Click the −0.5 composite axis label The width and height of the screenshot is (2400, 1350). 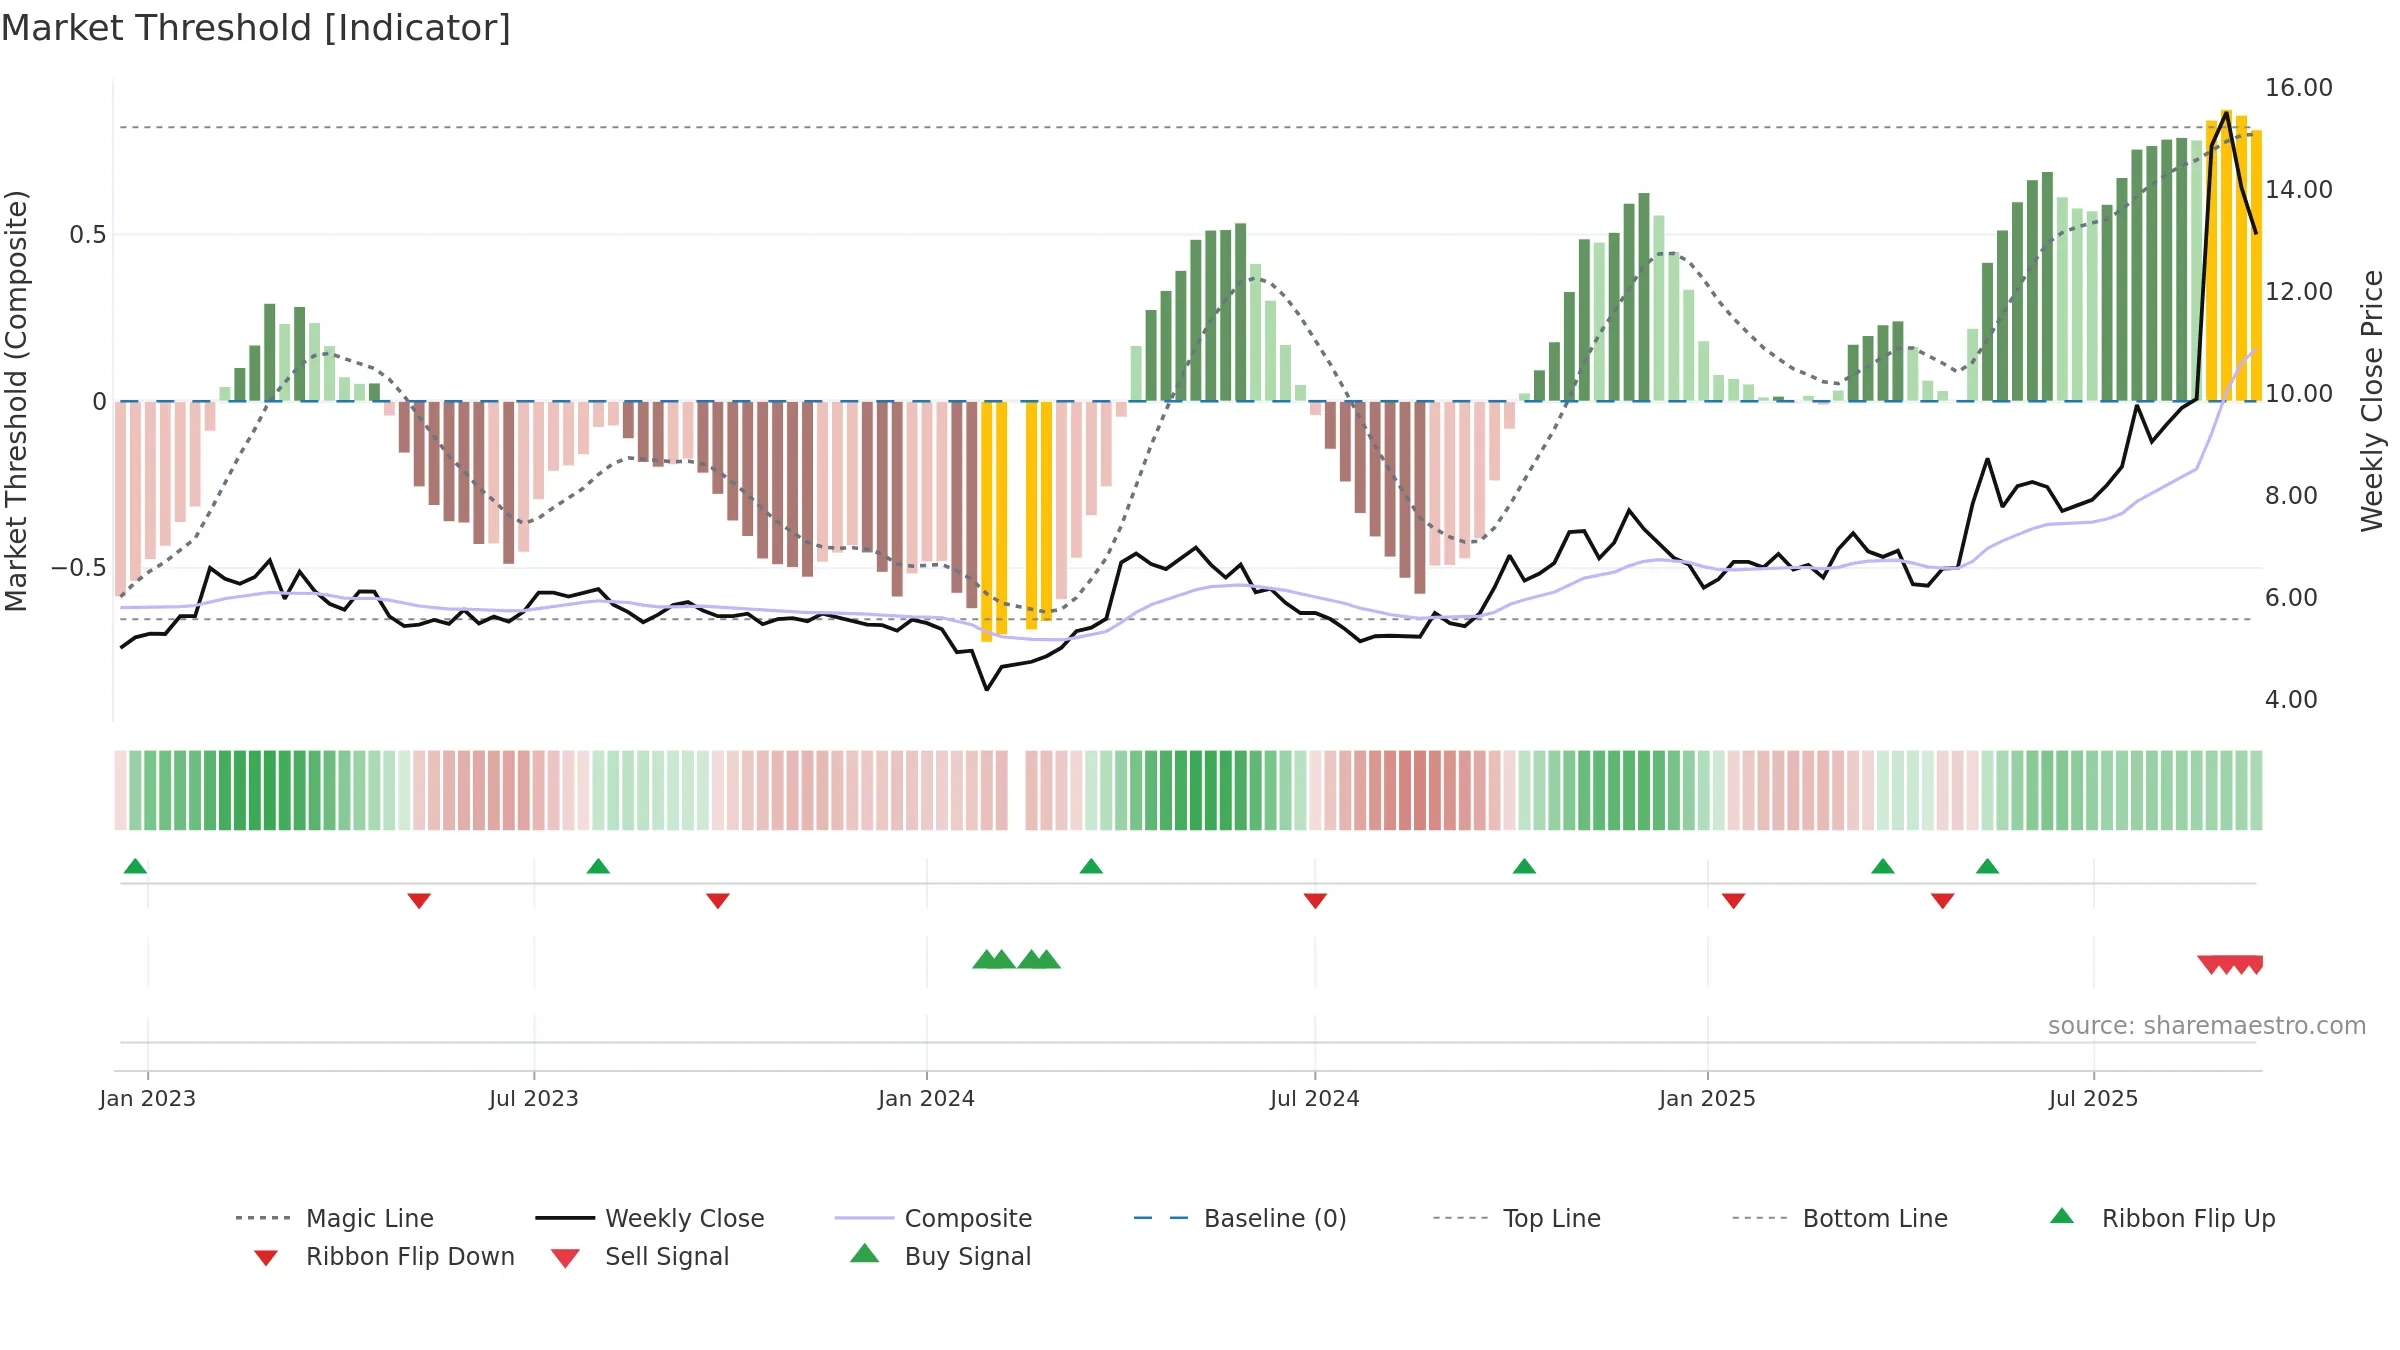click(79, 568)
